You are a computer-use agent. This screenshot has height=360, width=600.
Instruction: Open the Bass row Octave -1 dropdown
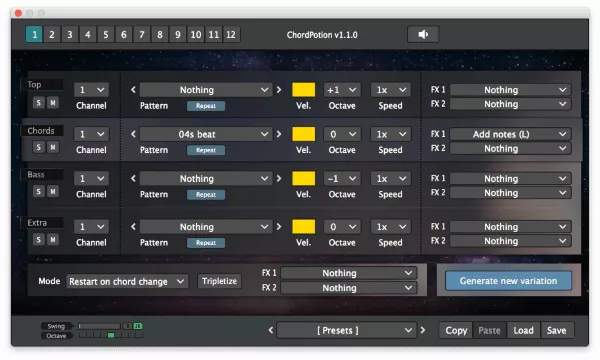coord(342,179)
